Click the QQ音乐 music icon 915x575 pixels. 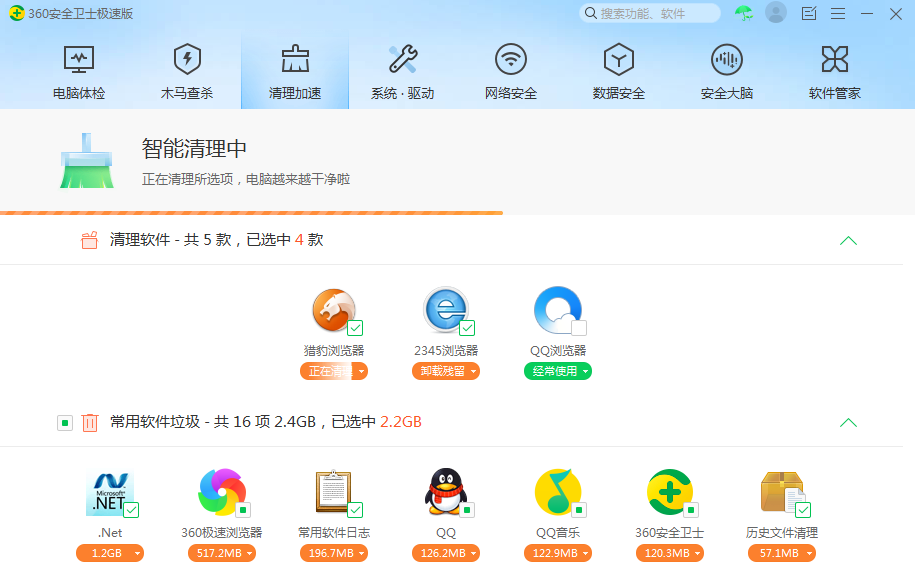click(557, 492)
